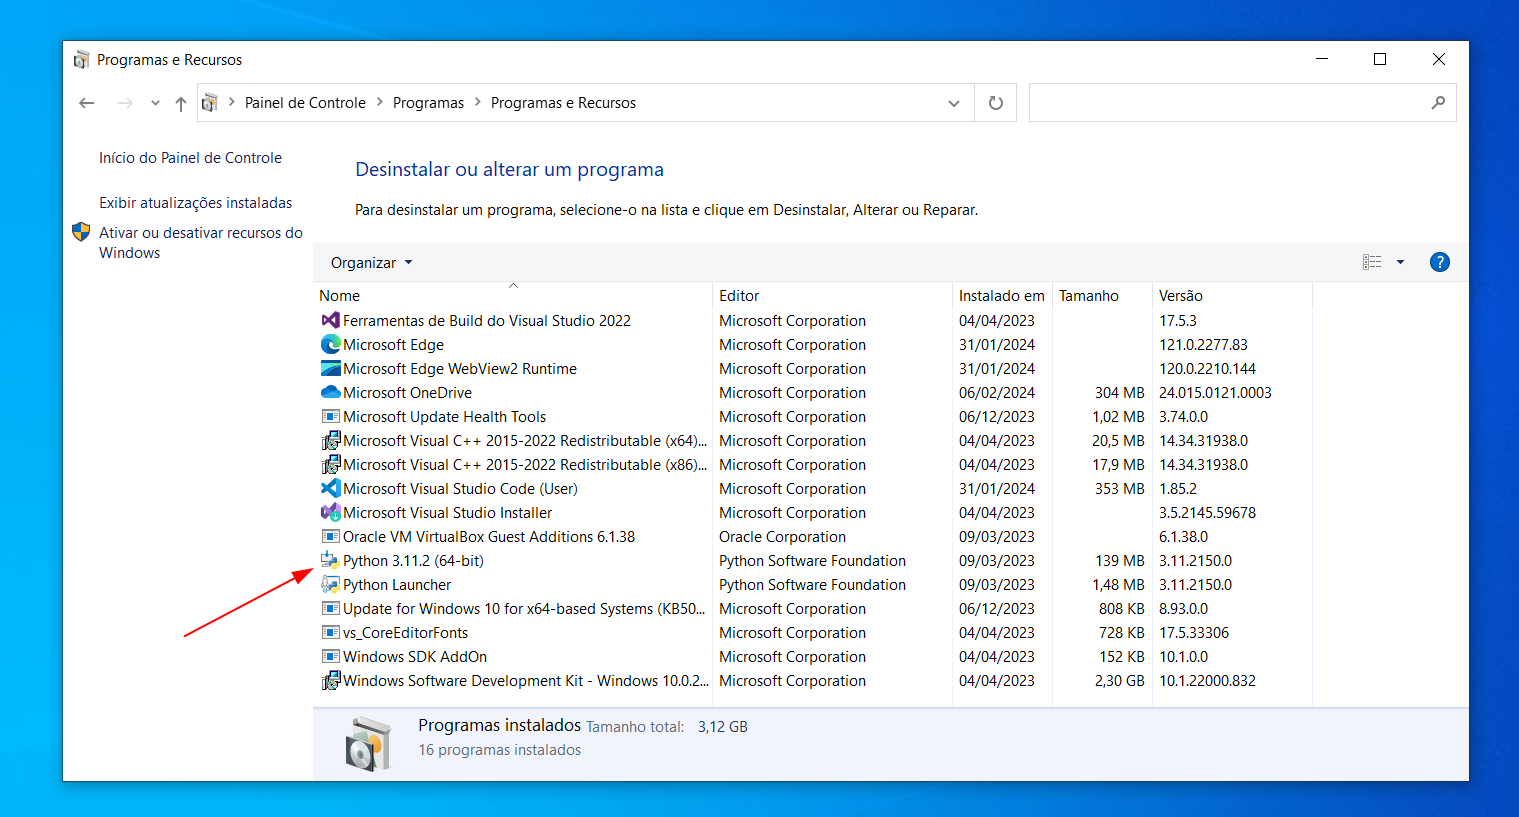Screen dimensions: 1519x817
Task: Open Help via the question mark icon
Action: pos(1439,262)
